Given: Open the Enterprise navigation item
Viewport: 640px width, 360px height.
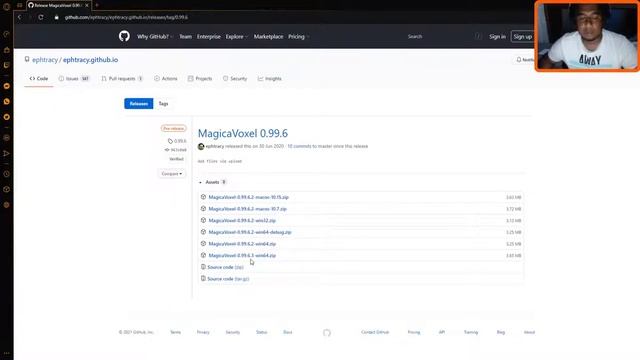Looking at the screenshot, I should pos(209,37).
